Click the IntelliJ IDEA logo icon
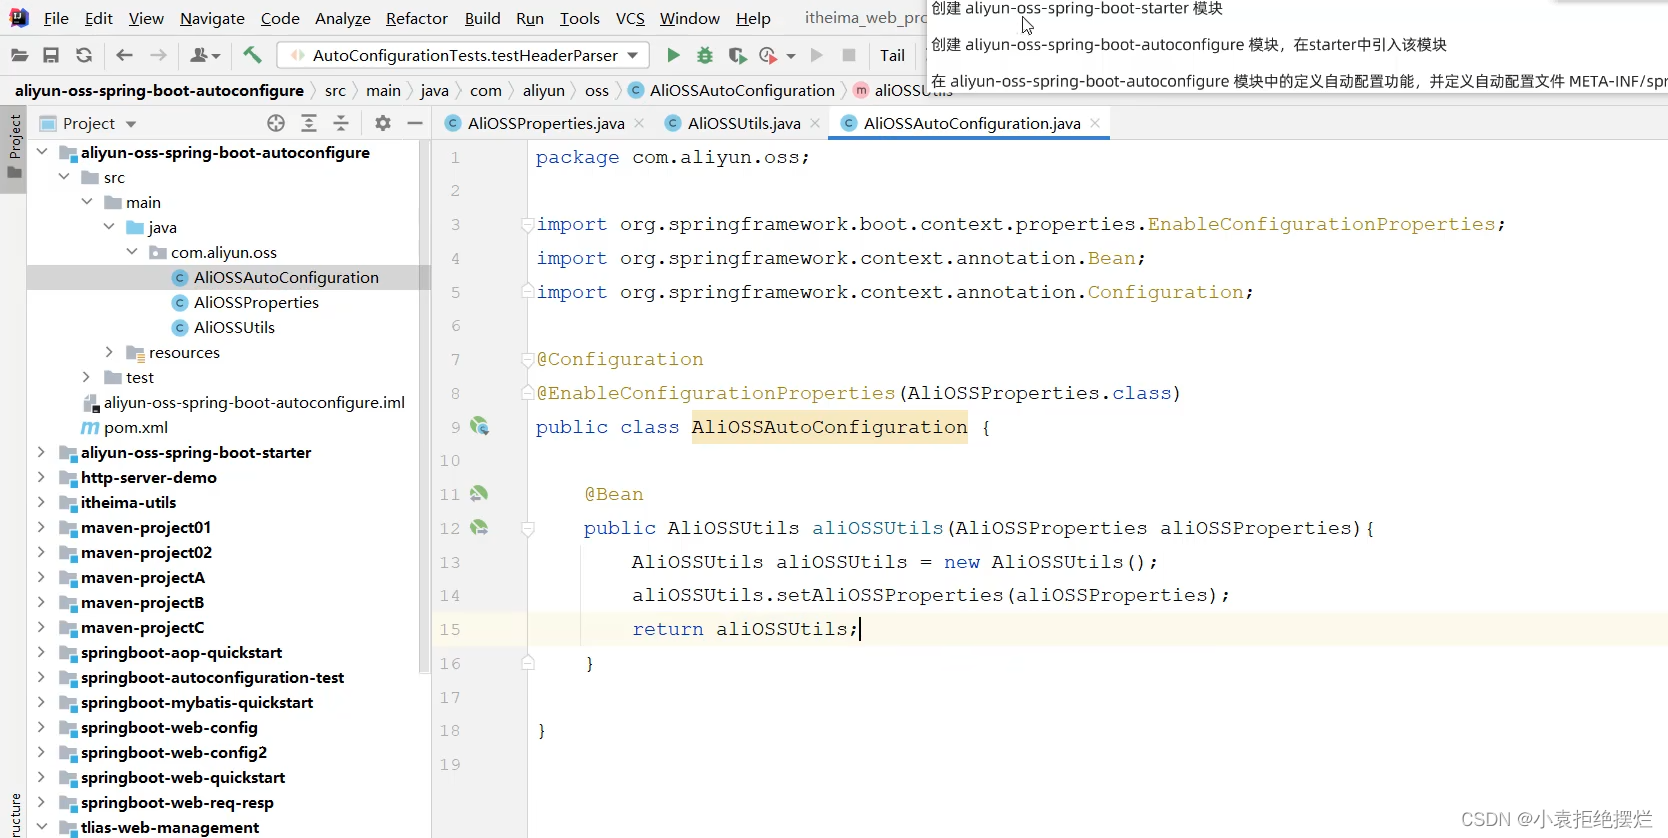The height and width of the screenshot is (838, 1668). click(19, 17)
